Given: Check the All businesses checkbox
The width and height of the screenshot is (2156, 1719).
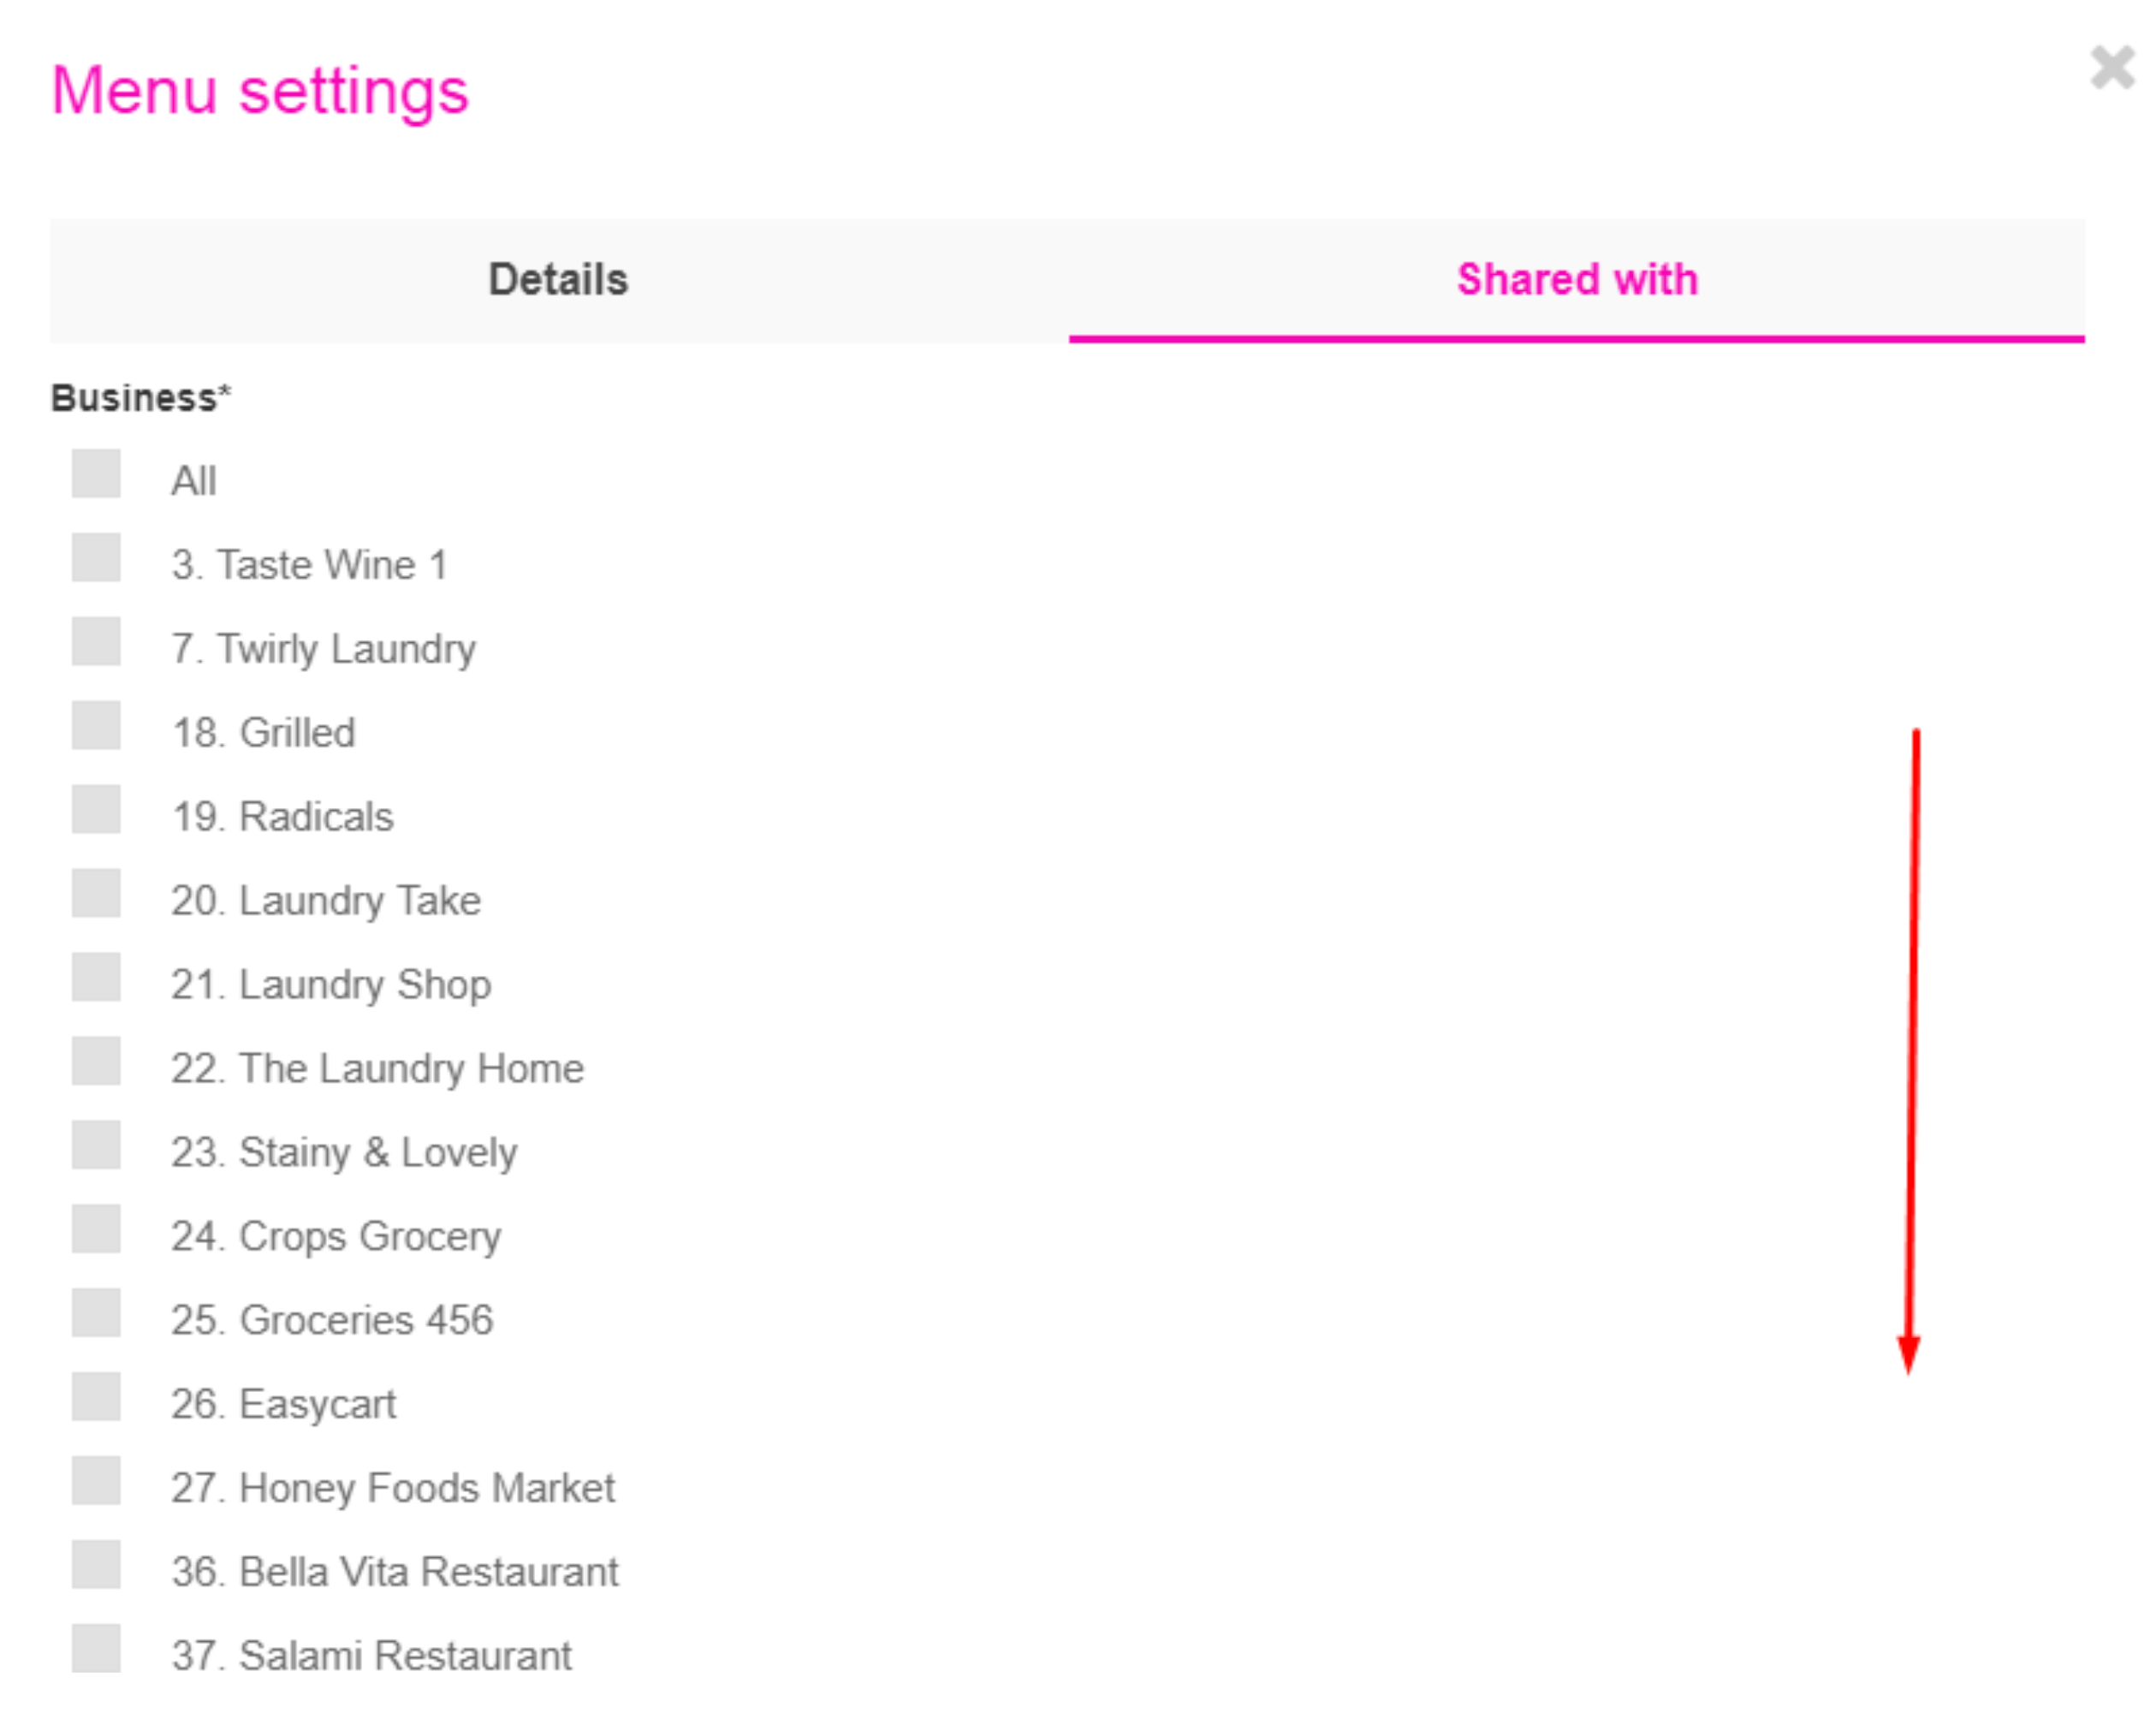Looking at the screenshot, I should tap(96, 474).
